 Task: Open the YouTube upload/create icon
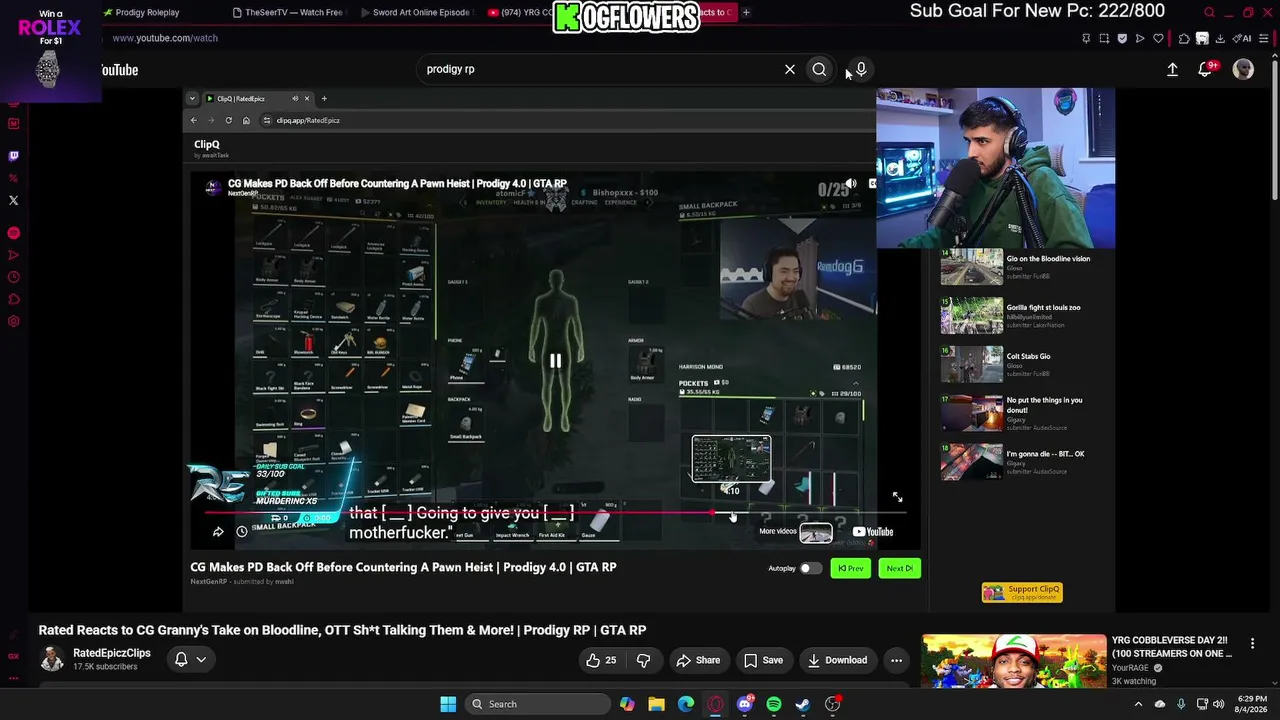tap(1172, 70)
